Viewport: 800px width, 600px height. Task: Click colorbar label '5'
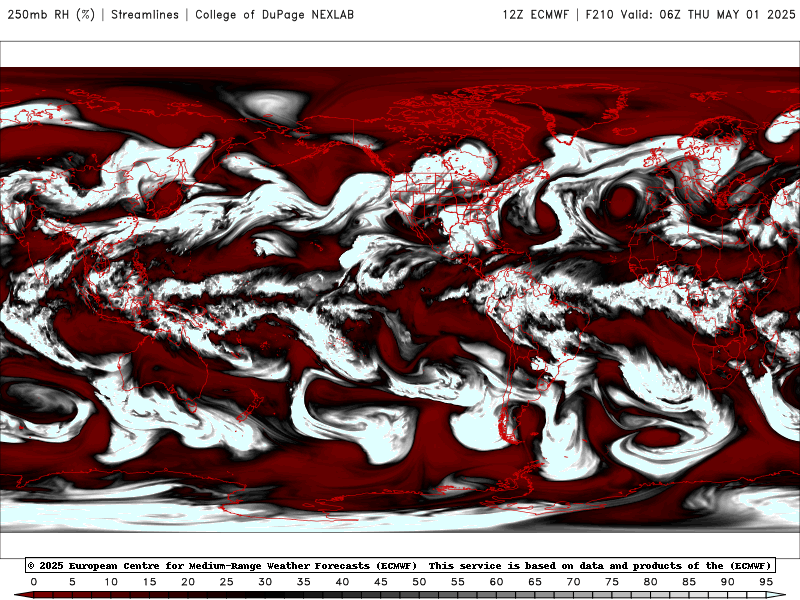coord(72,582)
